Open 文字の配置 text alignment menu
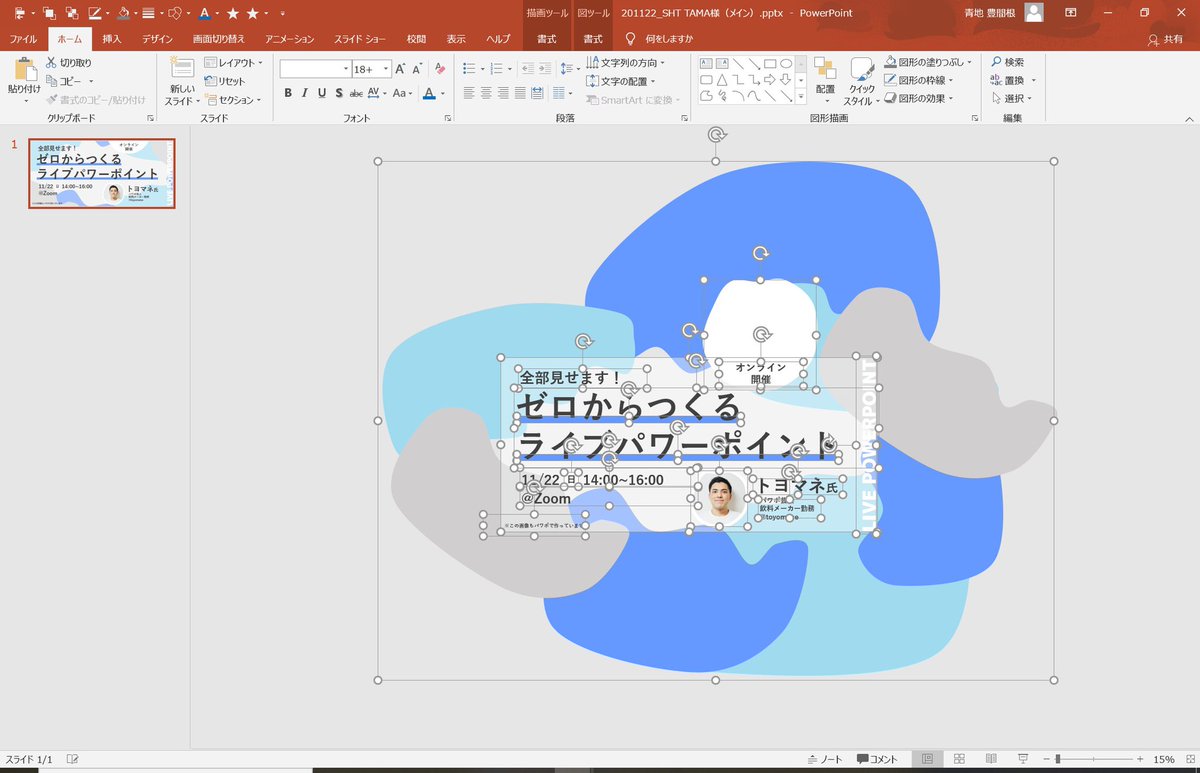This screenshot has height=773, width=1200. 620,81
